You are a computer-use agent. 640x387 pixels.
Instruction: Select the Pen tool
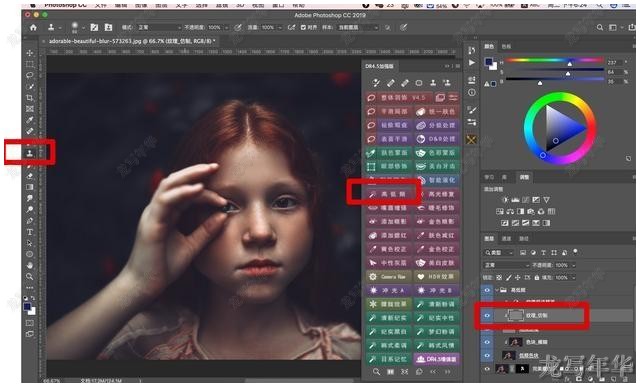click(30, 221)
